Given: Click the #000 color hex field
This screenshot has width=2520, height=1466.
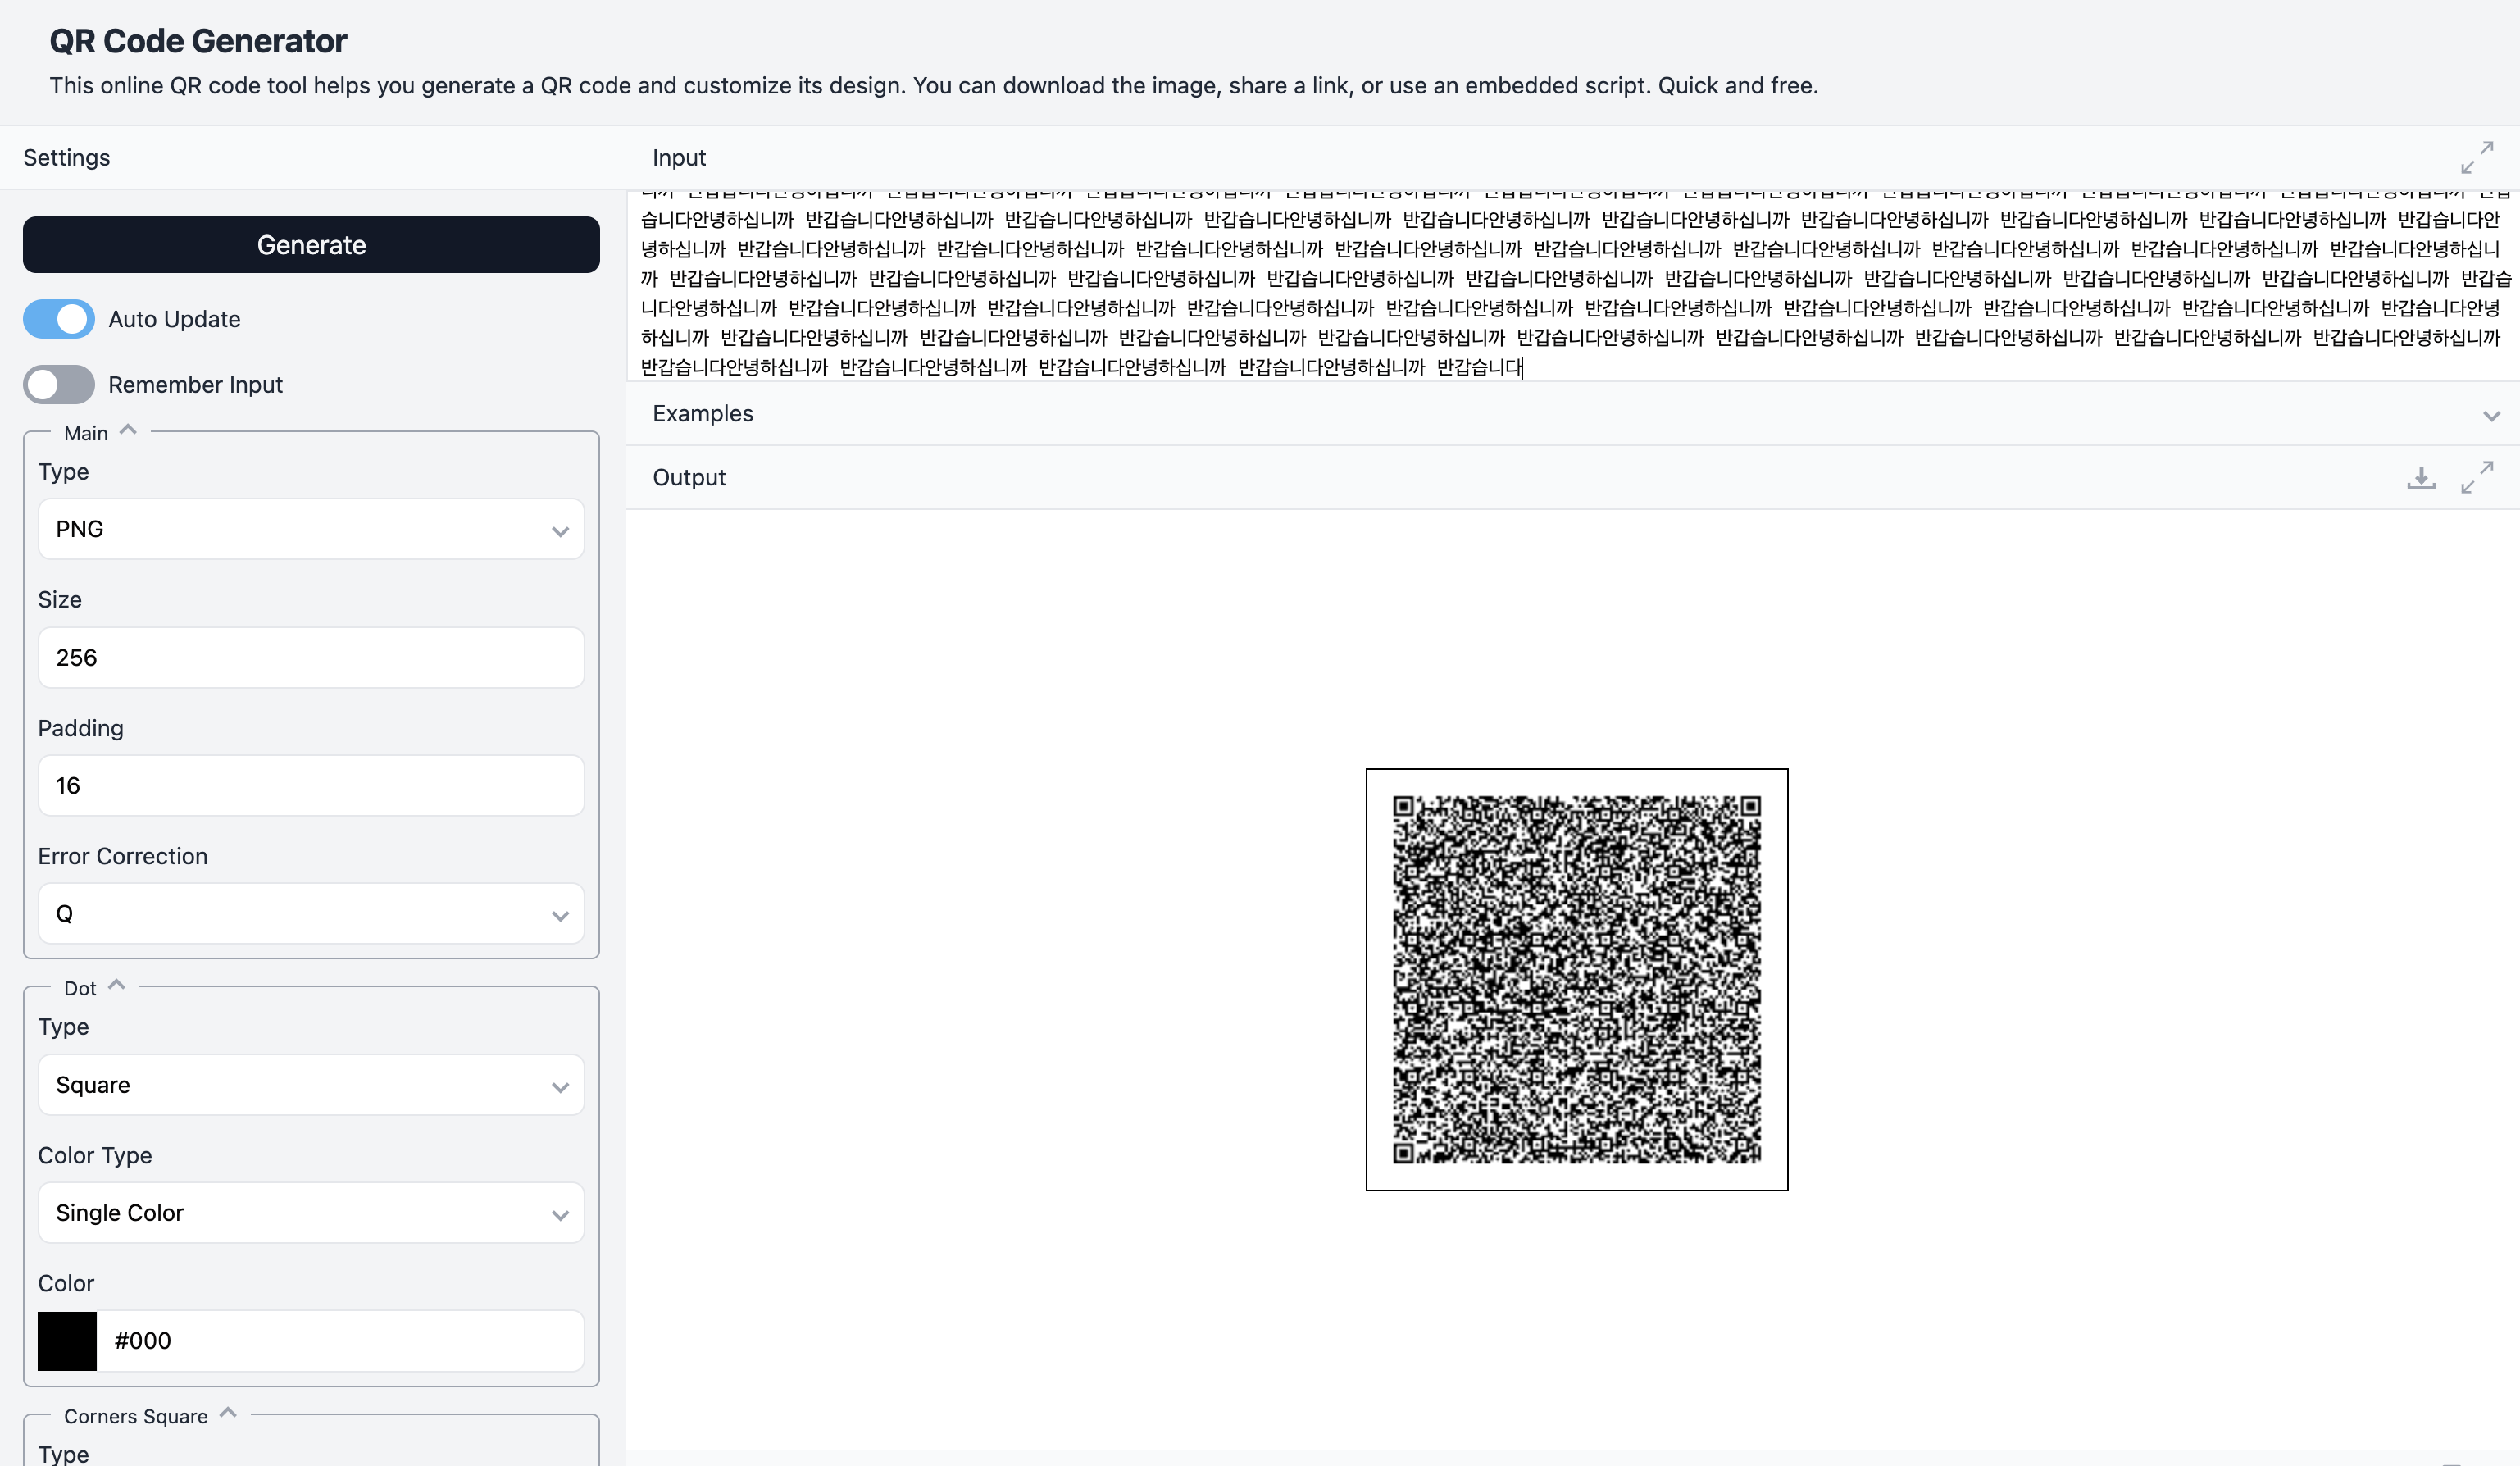Looking at the screenshot, I should point(340,1341).
